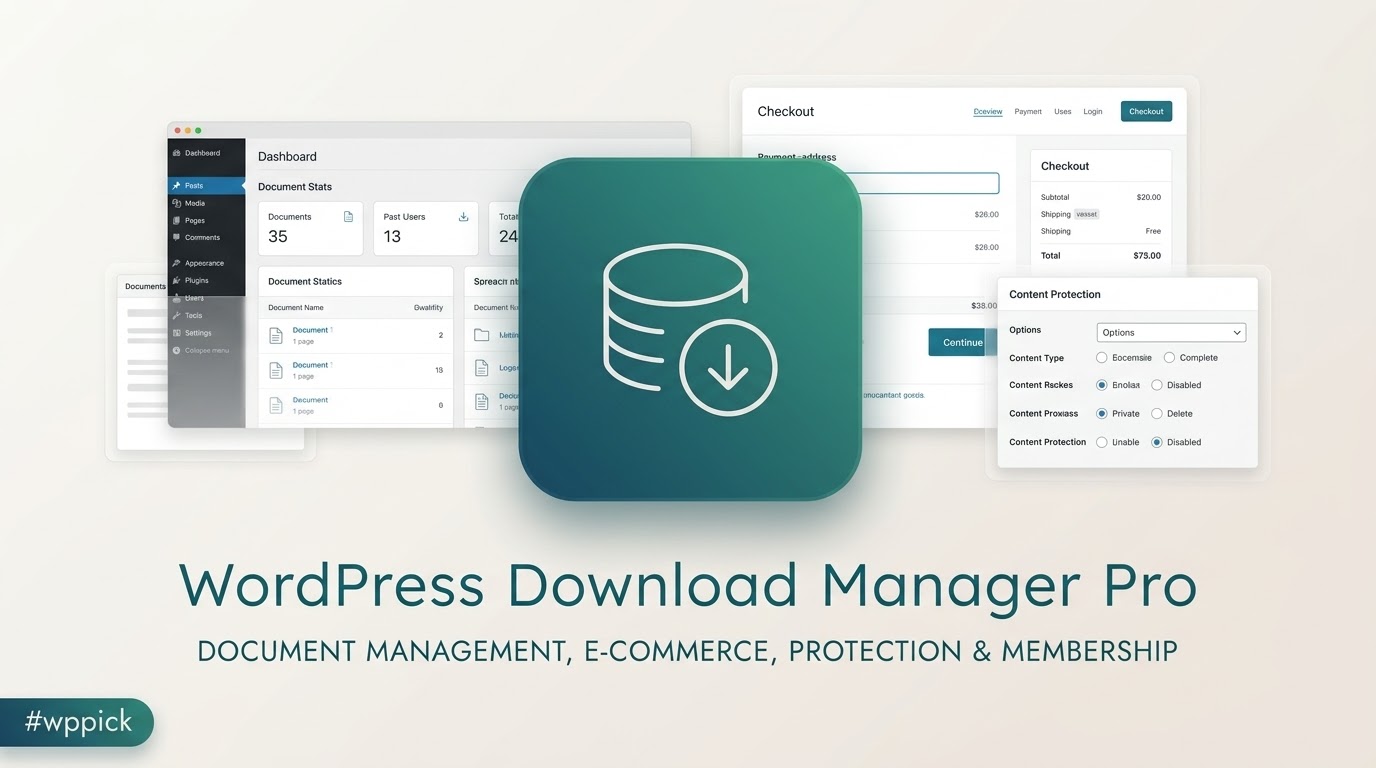The image size is (1376, 768).
Task: Click the Collapse menu arrow icon
Action: (177, 350)
